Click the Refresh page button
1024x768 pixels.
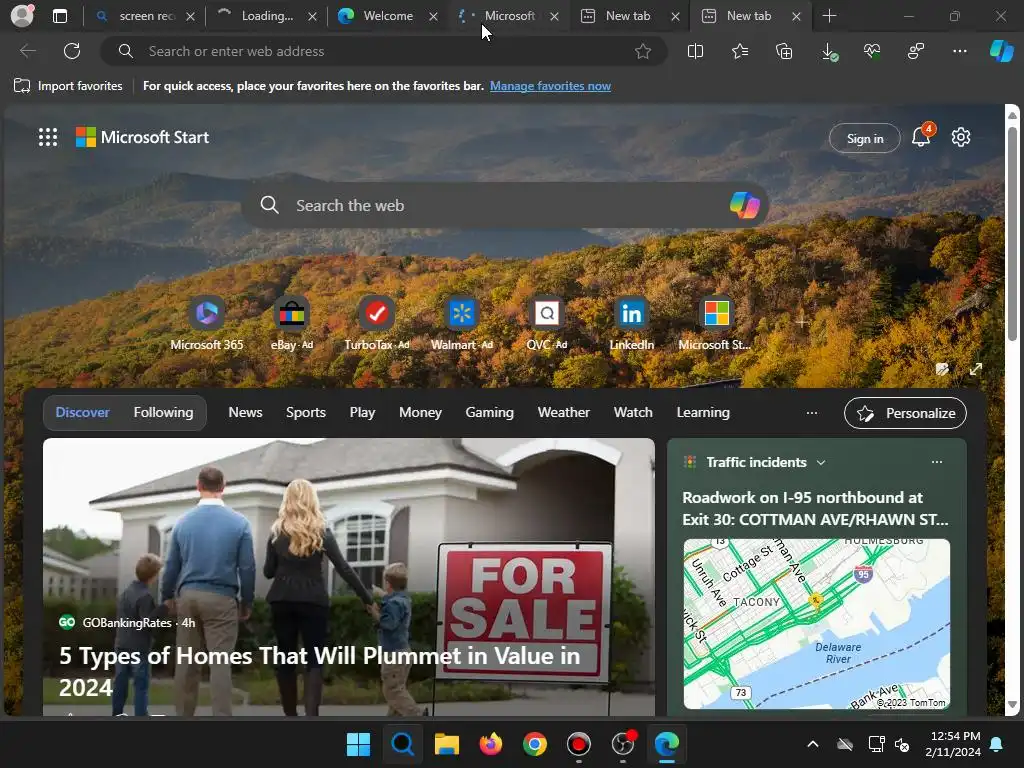(72, 51)
